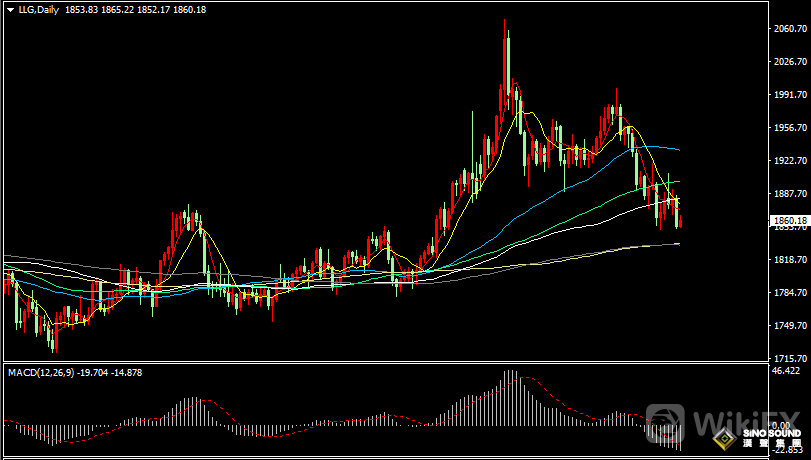This screenshot has height=460, width=811.
Task: Click the open price value 1853.83
Action: coord(82,10)
